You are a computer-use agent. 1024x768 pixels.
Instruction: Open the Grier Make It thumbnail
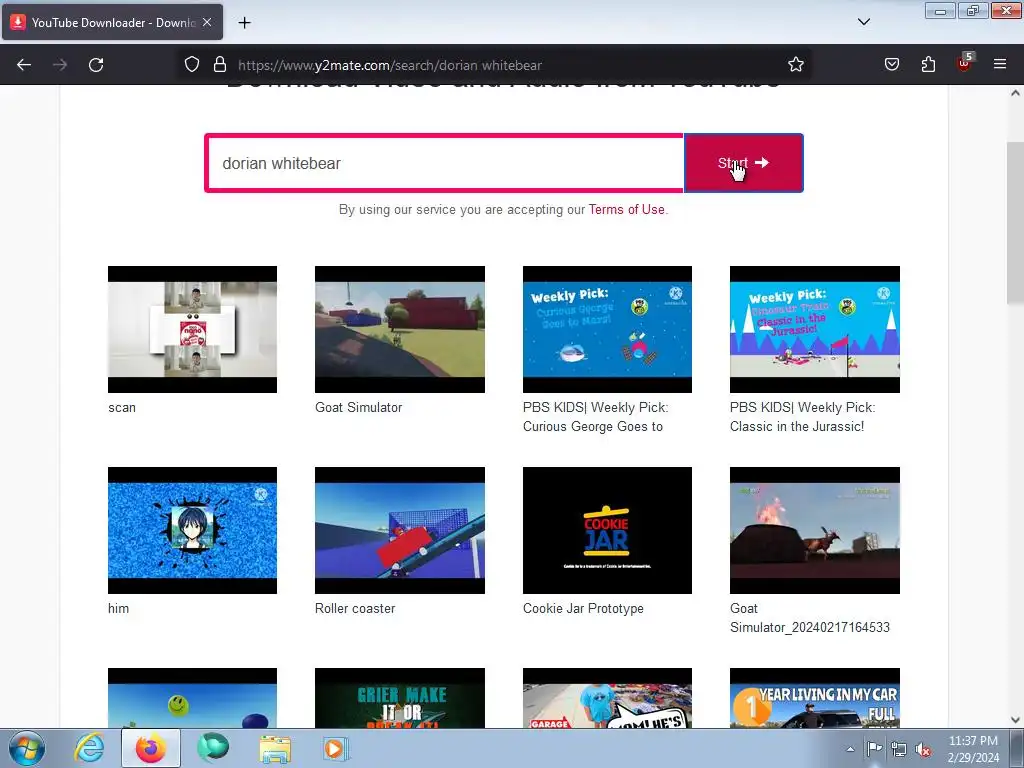click(400, 698)
